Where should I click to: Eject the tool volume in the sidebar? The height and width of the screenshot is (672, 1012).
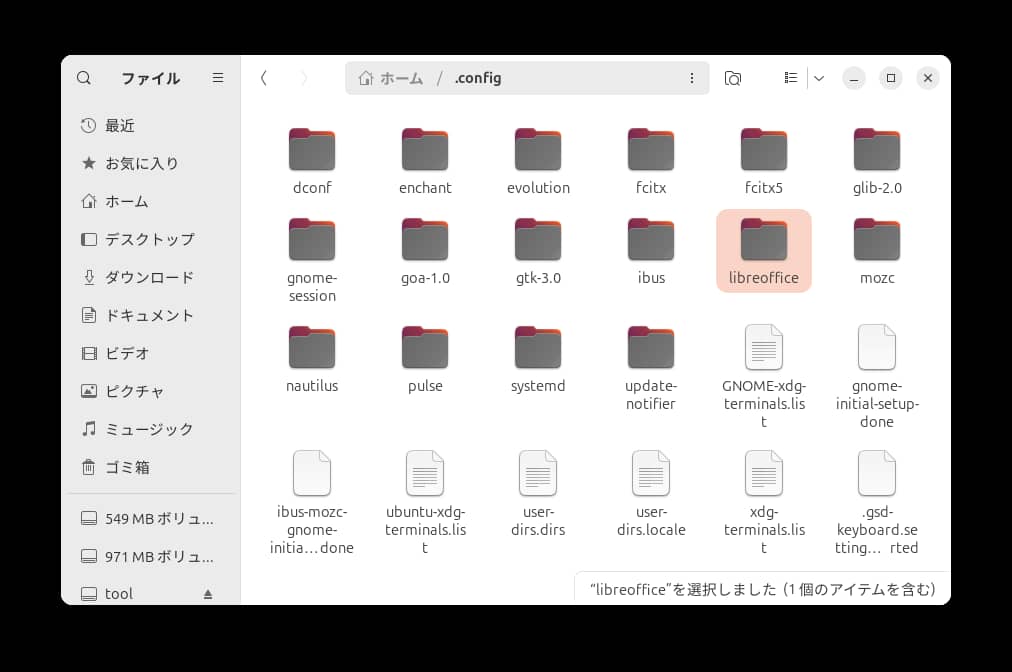coord(207,593)
